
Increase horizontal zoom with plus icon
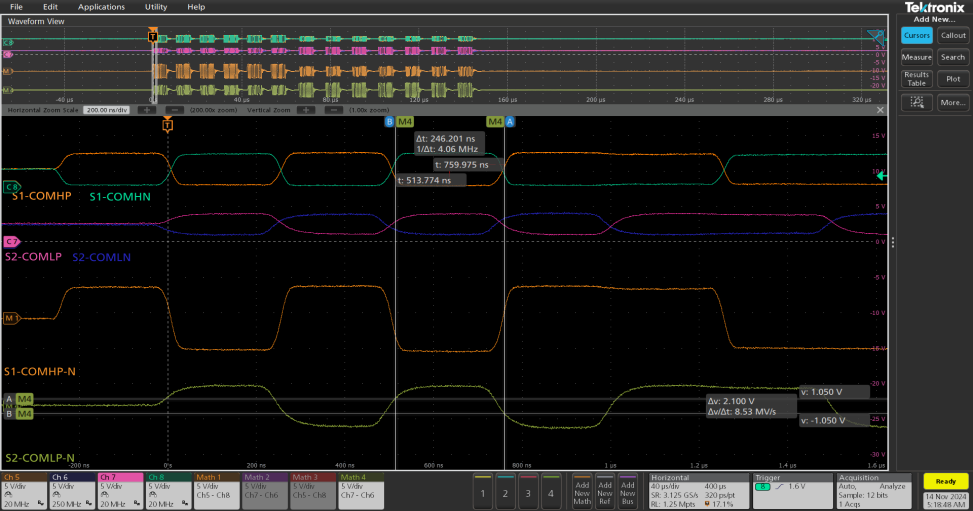[x=146, y=109]
